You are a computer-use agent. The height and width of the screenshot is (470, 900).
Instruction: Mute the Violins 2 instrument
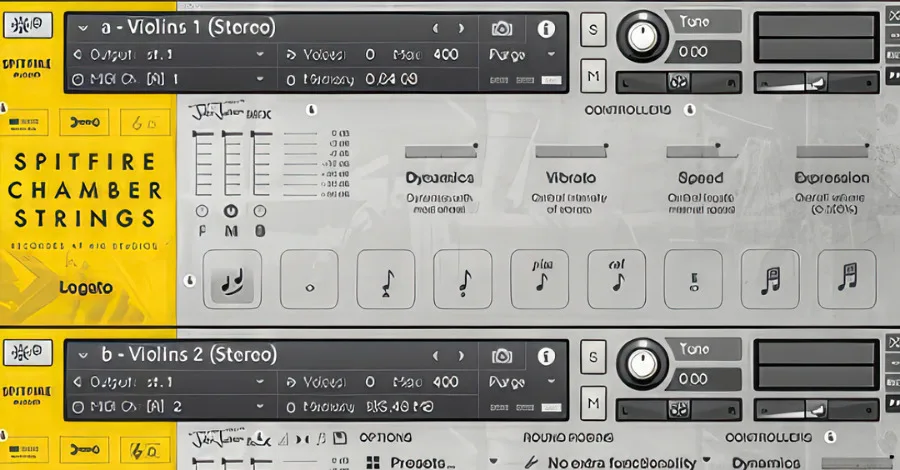(593, 403)
